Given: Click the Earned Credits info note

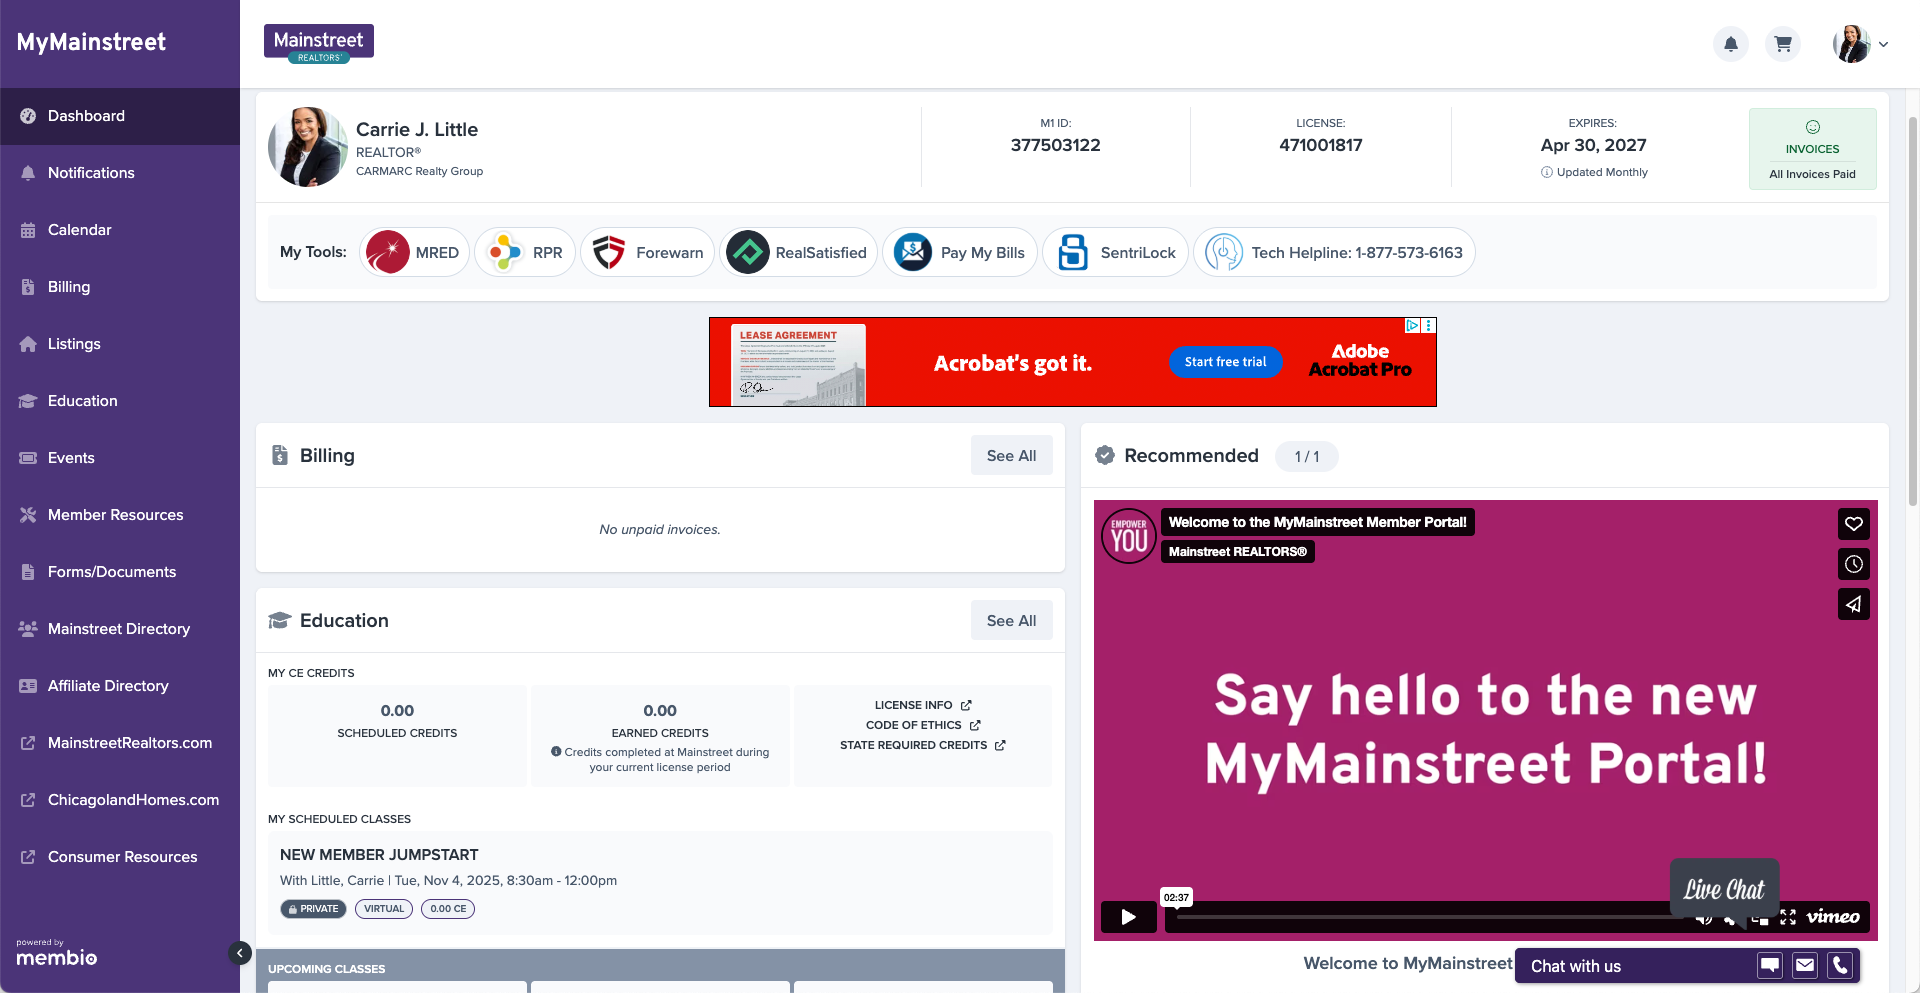Looking at the screenshot, I should pyautogui.click(x=660, y=760).
